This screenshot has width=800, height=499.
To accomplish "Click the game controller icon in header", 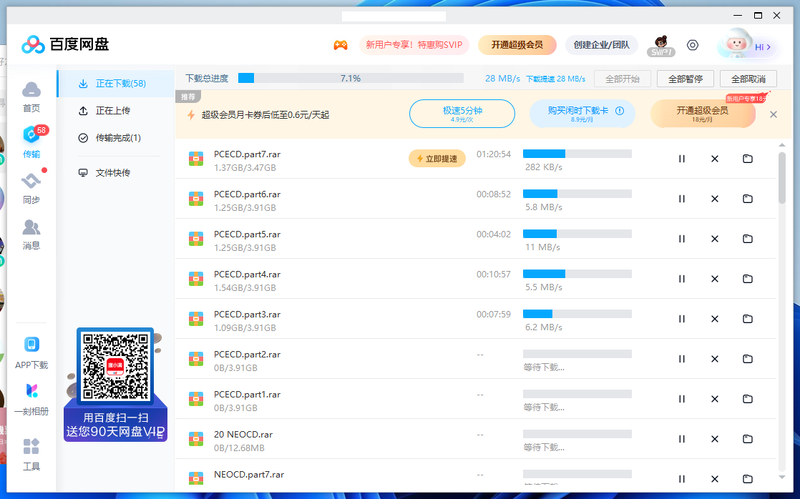I will pyautogui.click(x=340, y=45).
